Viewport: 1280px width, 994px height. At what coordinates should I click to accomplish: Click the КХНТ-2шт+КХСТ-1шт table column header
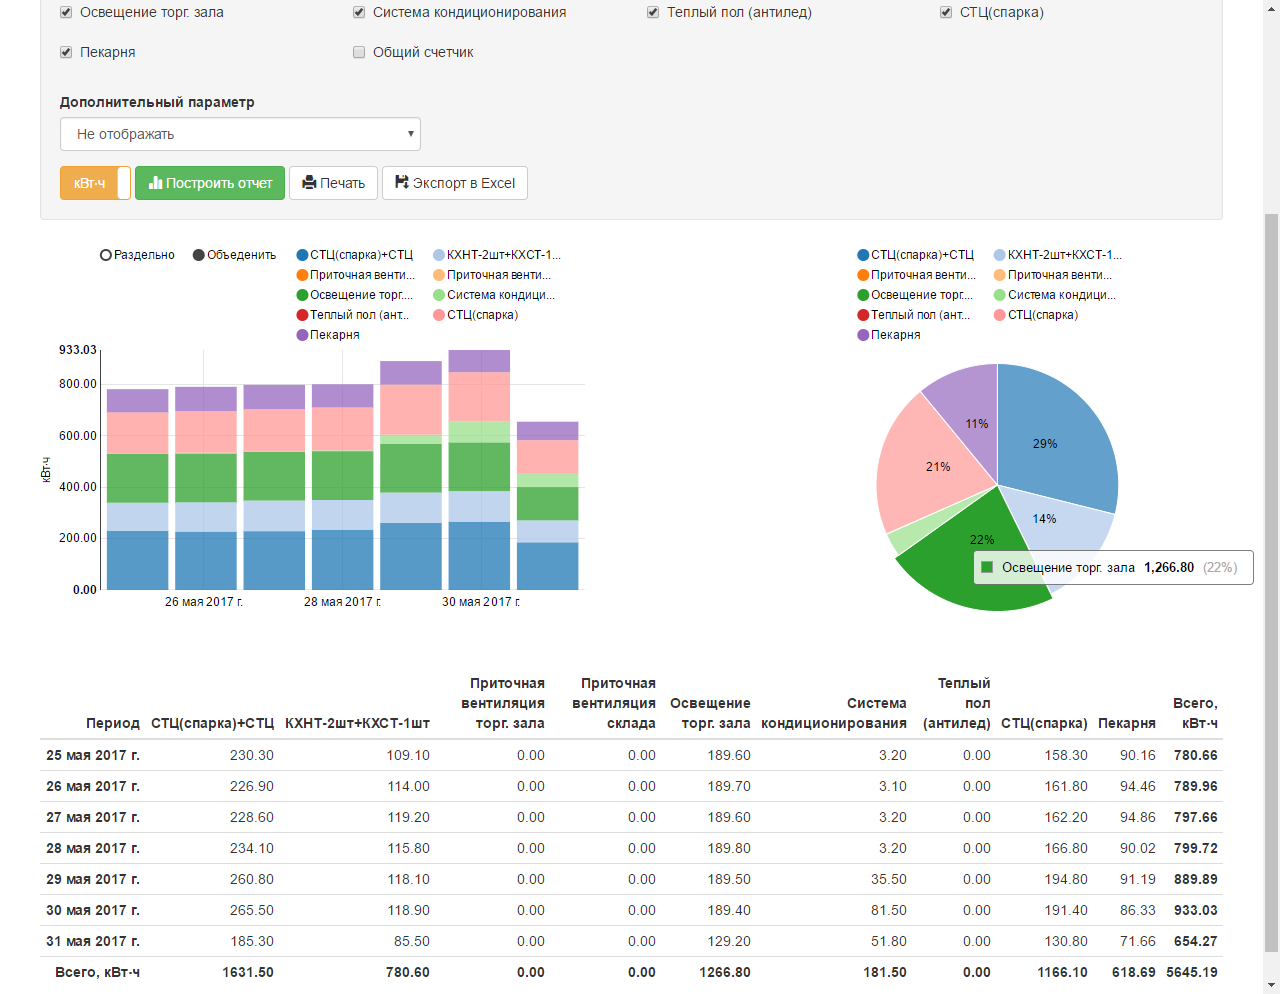(357, 723)
